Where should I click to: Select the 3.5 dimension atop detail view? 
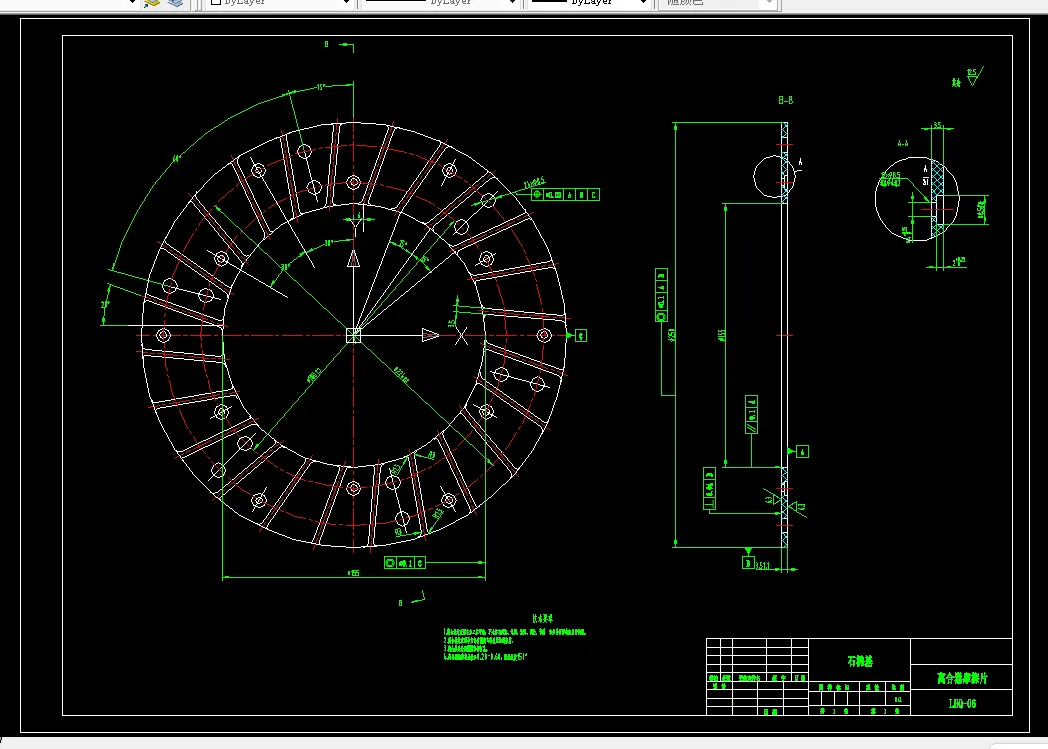tap(937, 125)
